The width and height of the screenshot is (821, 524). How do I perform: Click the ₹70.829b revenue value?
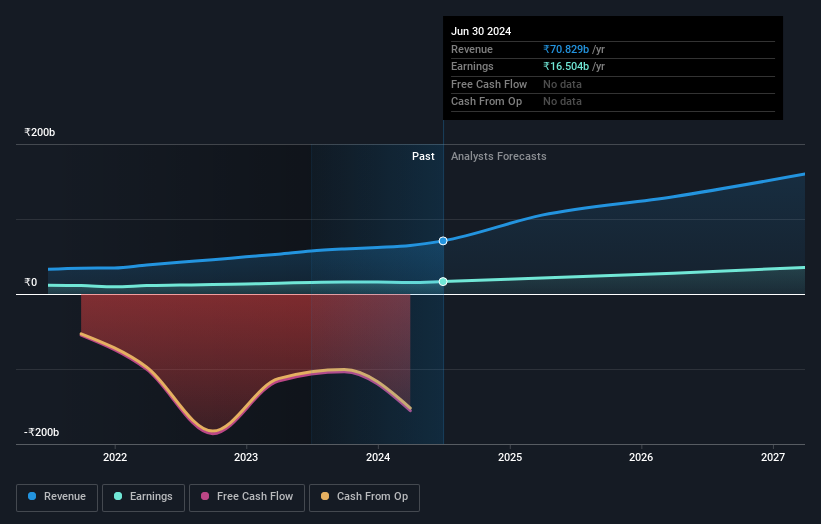coord(566,49)
